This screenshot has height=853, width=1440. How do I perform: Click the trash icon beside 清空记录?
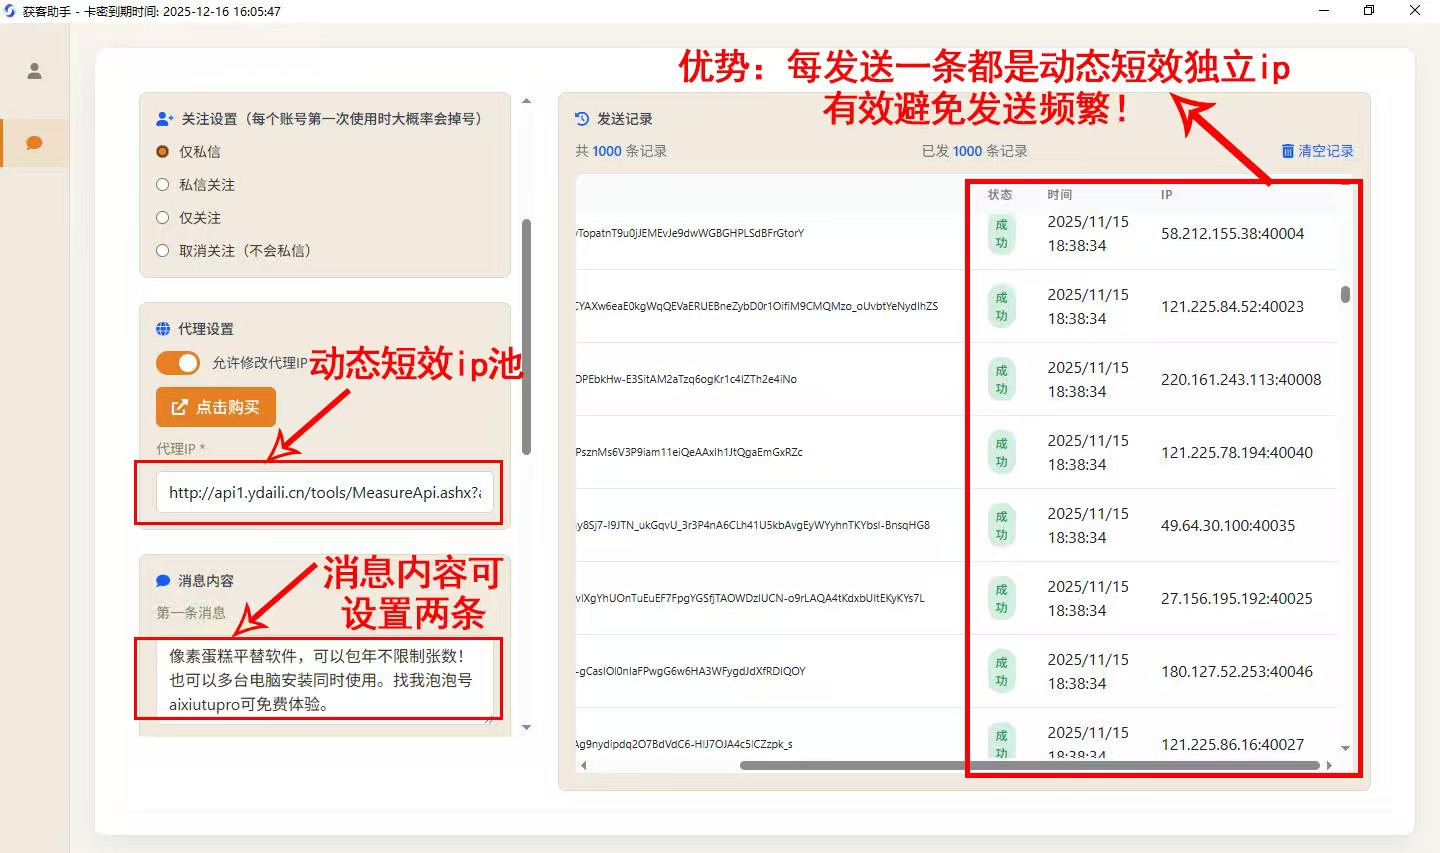pyautogui.click(x=1288, y=151)
